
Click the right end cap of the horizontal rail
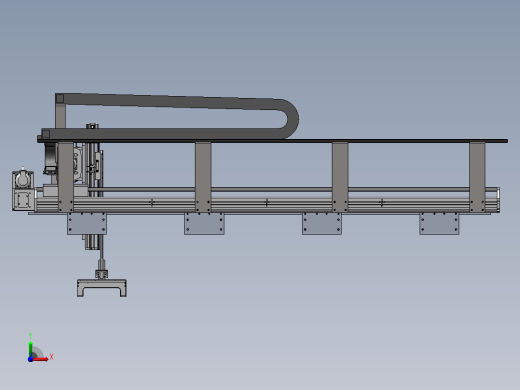(x=498, y=199)
